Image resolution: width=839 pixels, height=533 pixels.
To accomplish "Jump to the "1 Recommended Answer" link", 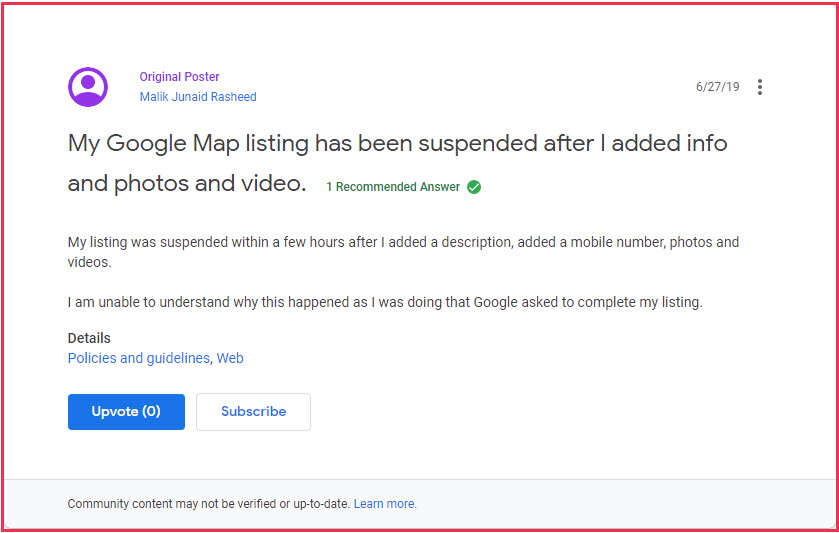I will coord(393,187).
